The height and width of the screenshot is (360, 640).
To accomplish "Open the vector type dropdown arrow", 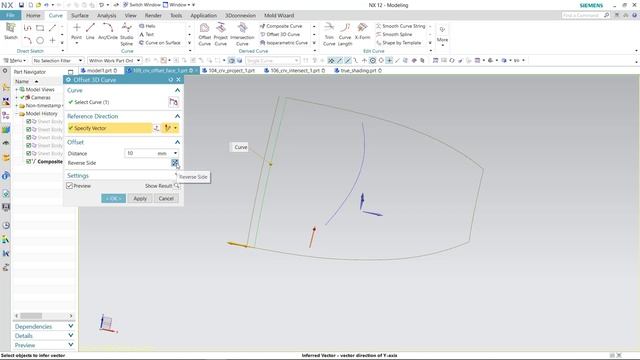I will (x=176, y=128).
